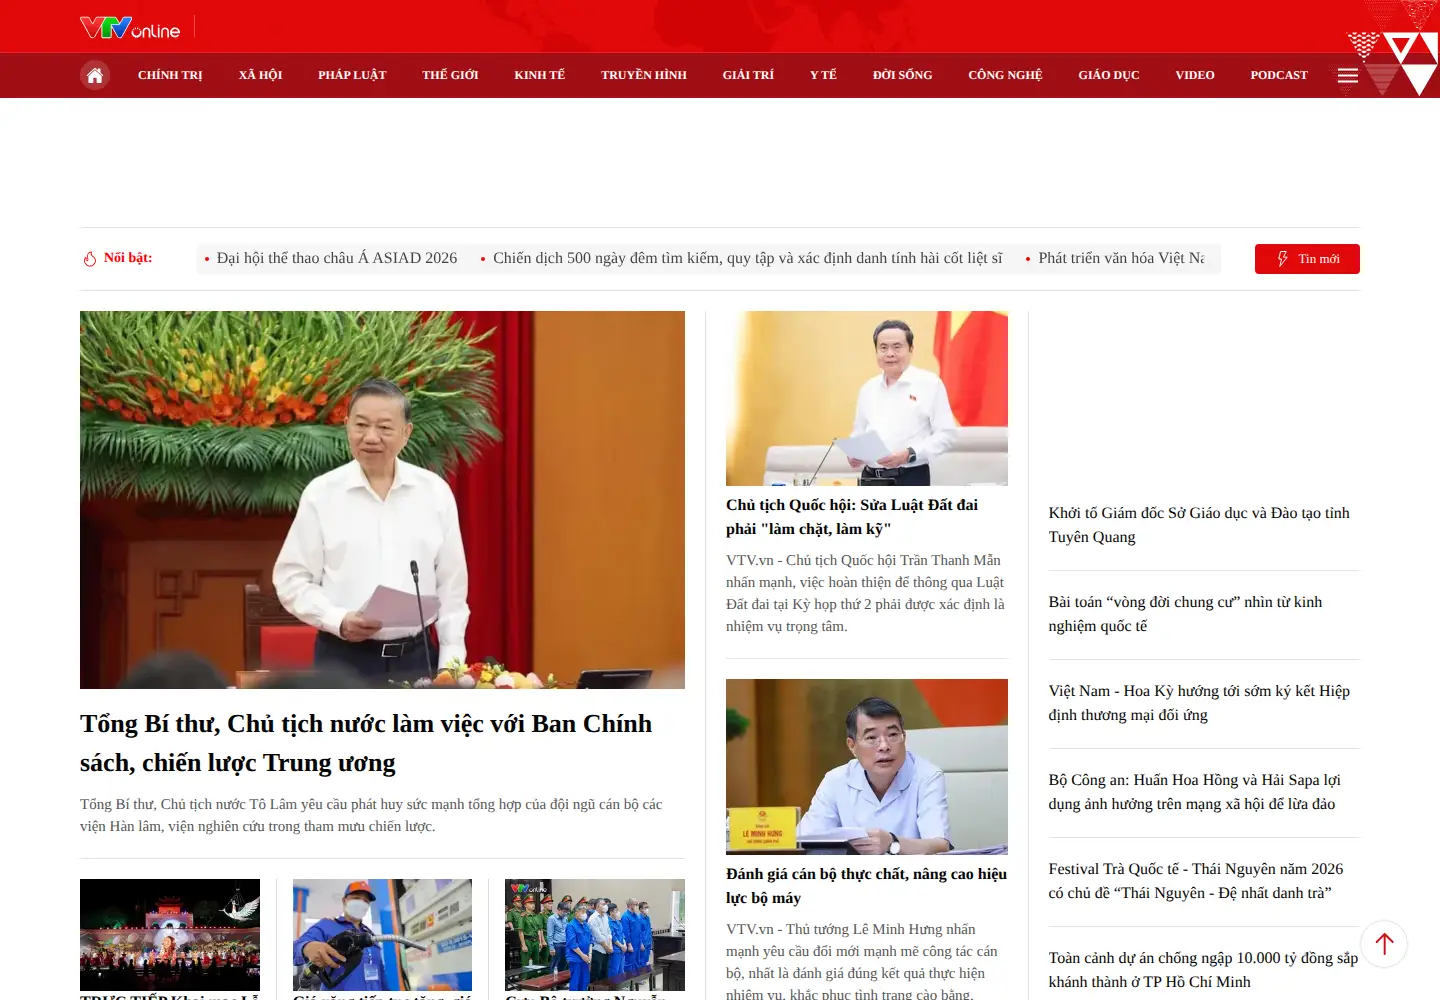Open article Chủ tịch Quốc hội: Sửa Luật Đất đai

coord(852,517)
